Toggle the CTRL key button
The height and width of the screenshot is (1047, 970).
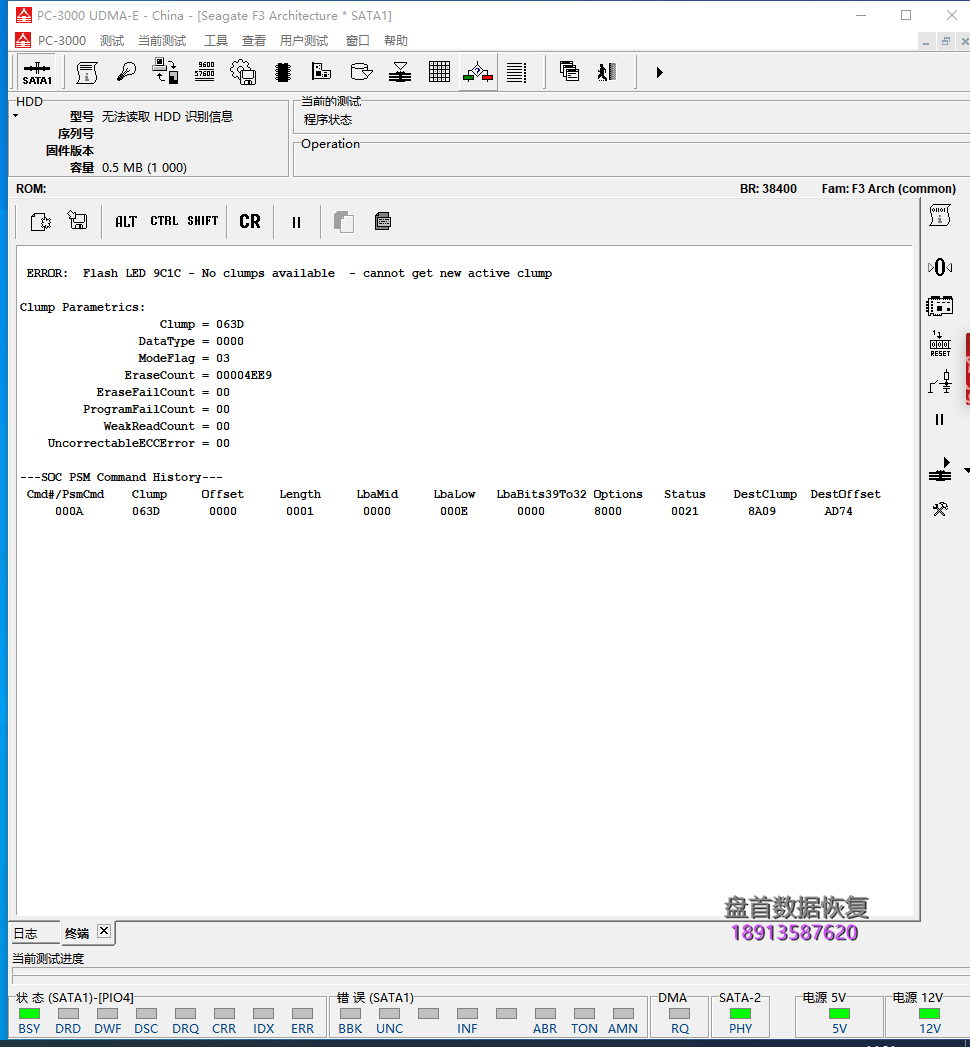pyautogui.click(x=164, y=221)
